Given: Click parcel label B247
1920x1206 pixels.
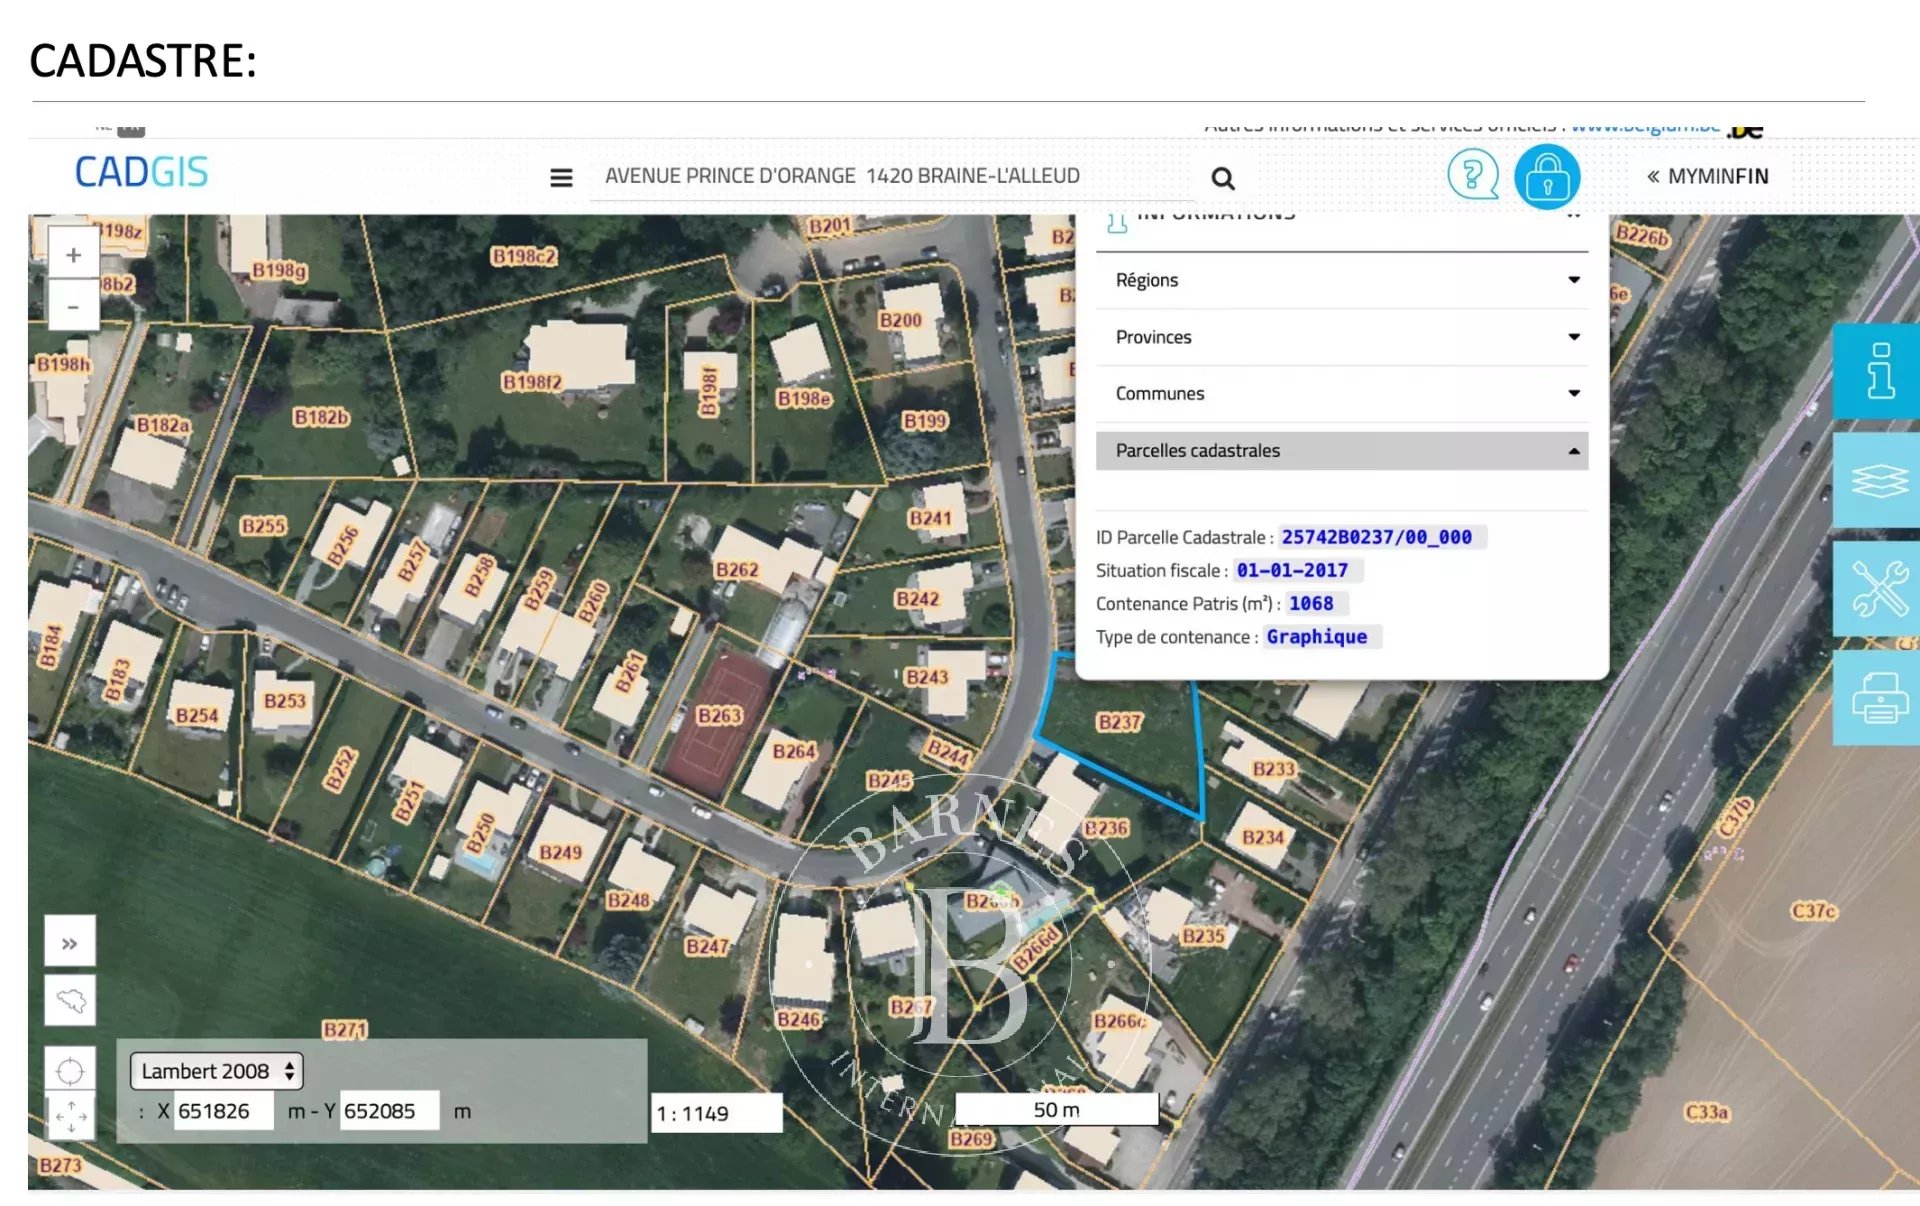Looking at the screenshot, I should click(707, 946).
